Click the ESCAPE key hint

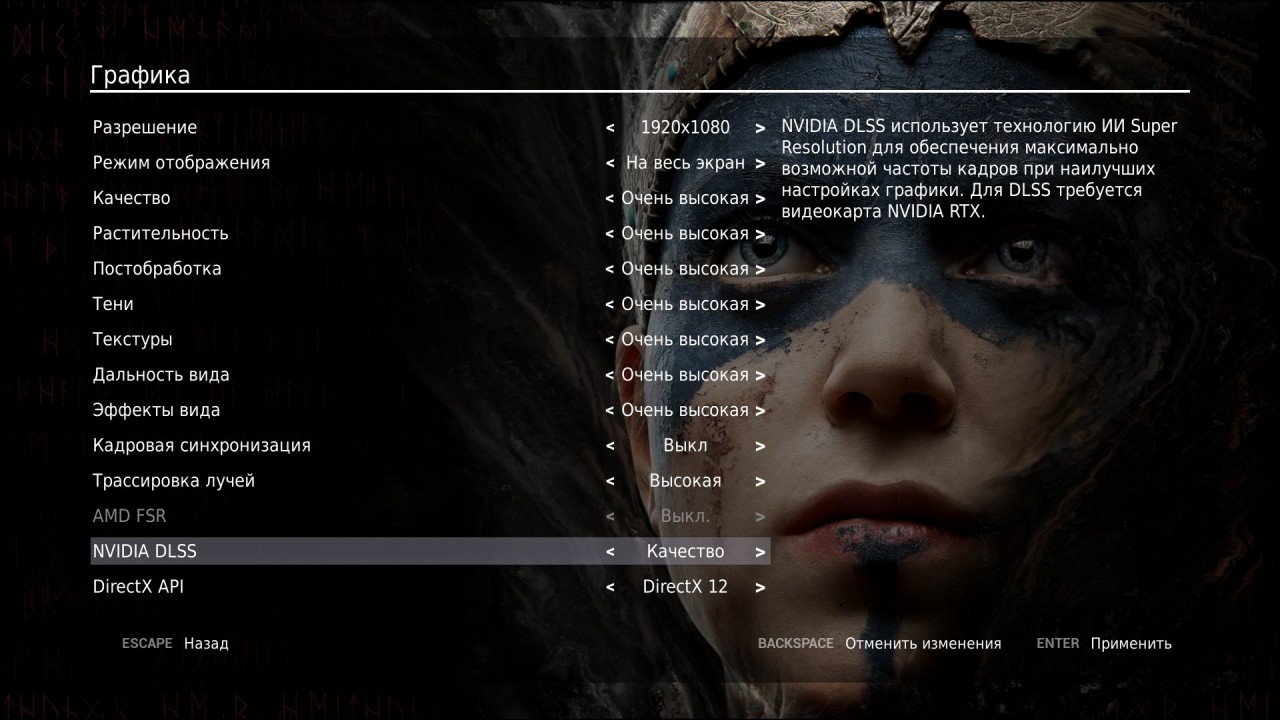(147, 644)
